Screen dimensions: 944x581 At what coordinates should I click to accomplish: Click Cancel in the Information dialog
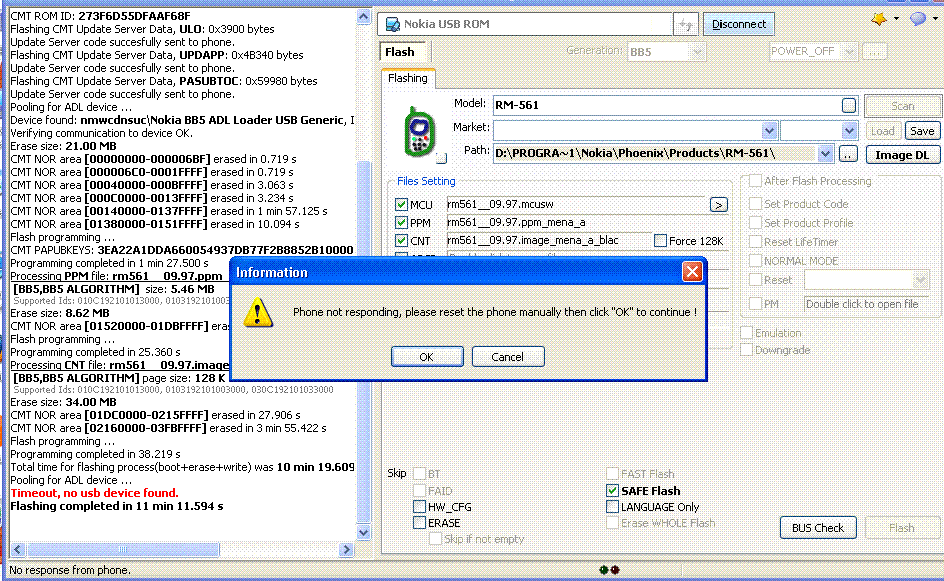pos(508,356)
